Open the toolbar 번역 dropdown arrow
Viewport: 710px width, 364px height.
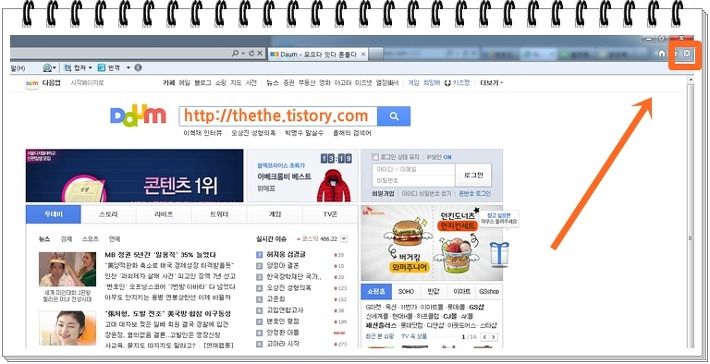click(x=128, y=68)
